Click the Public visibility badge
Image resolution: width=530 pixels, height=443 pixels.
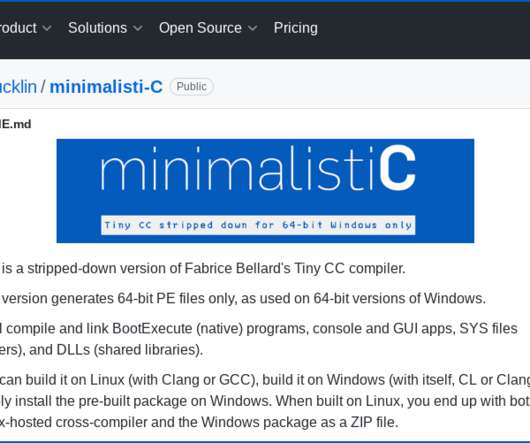pos(192,87)
